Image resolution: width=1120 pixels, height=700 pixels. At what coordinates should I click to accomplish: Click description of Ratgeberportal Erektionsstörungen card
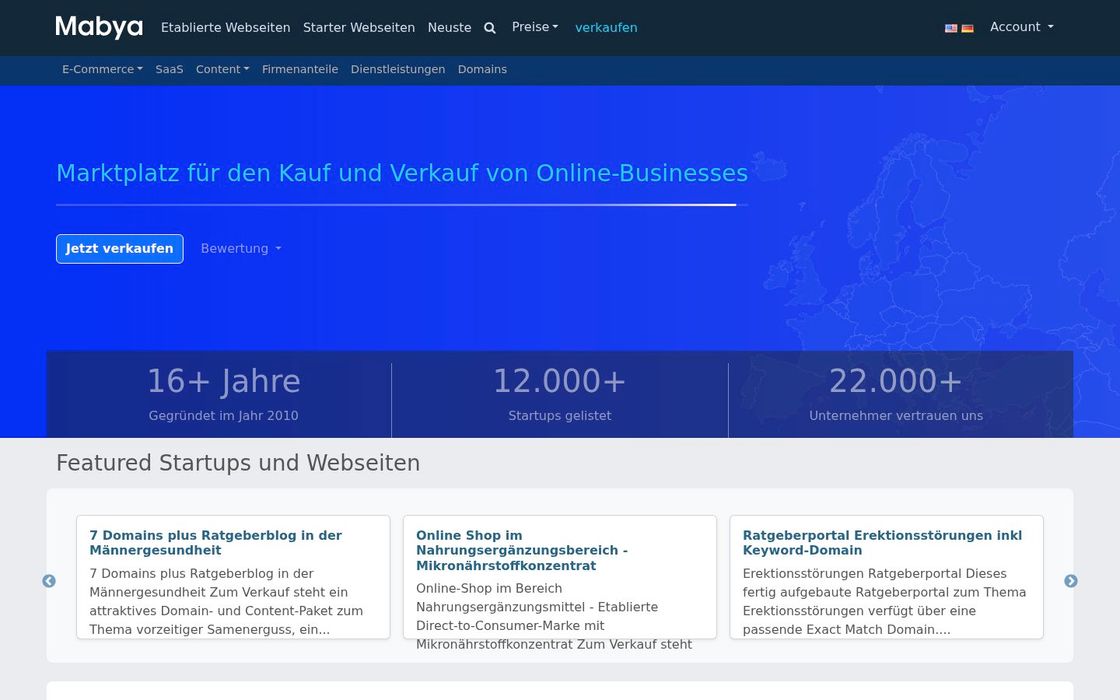(884, 601)
